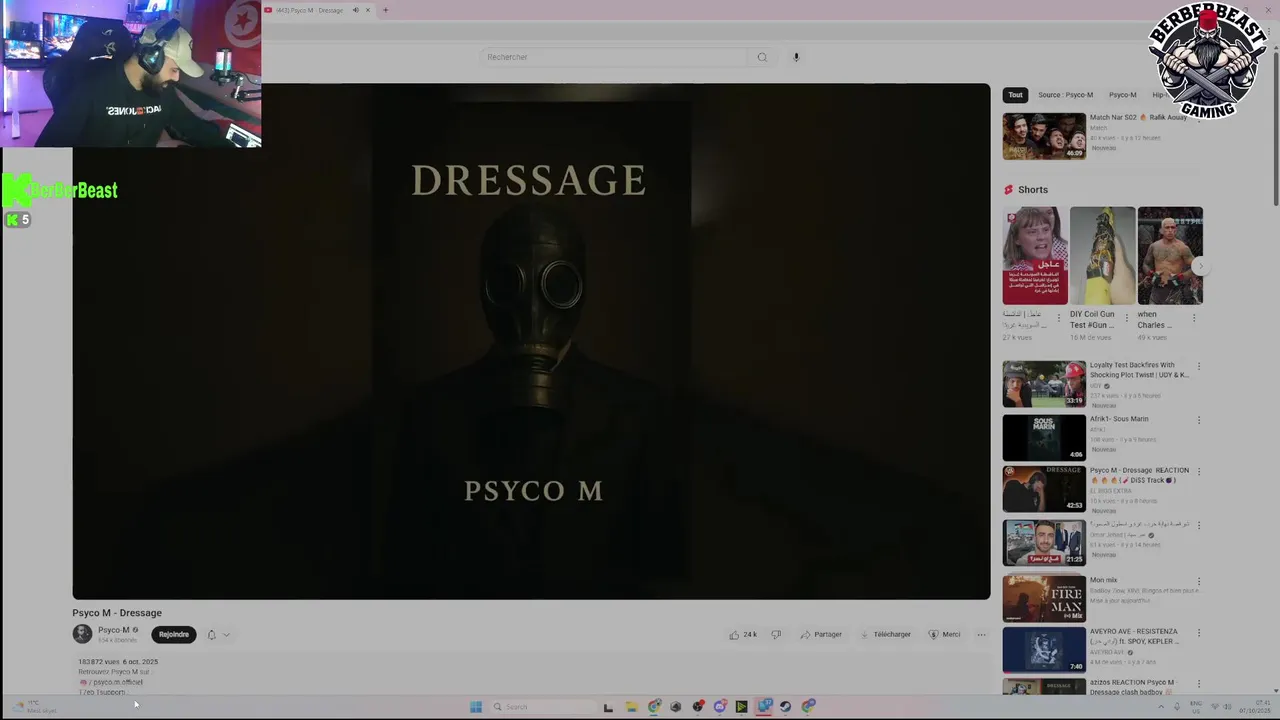The image size is (1280, 720).
Task: Open options menu for DIY Coil Gun Short
Action: [1126, 318]
